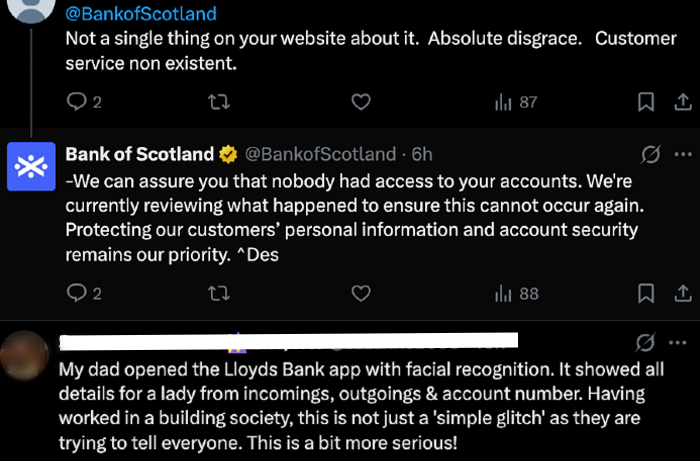Like the Bank of Scotland reply
700x461 pixels.
tap(362, 293)
